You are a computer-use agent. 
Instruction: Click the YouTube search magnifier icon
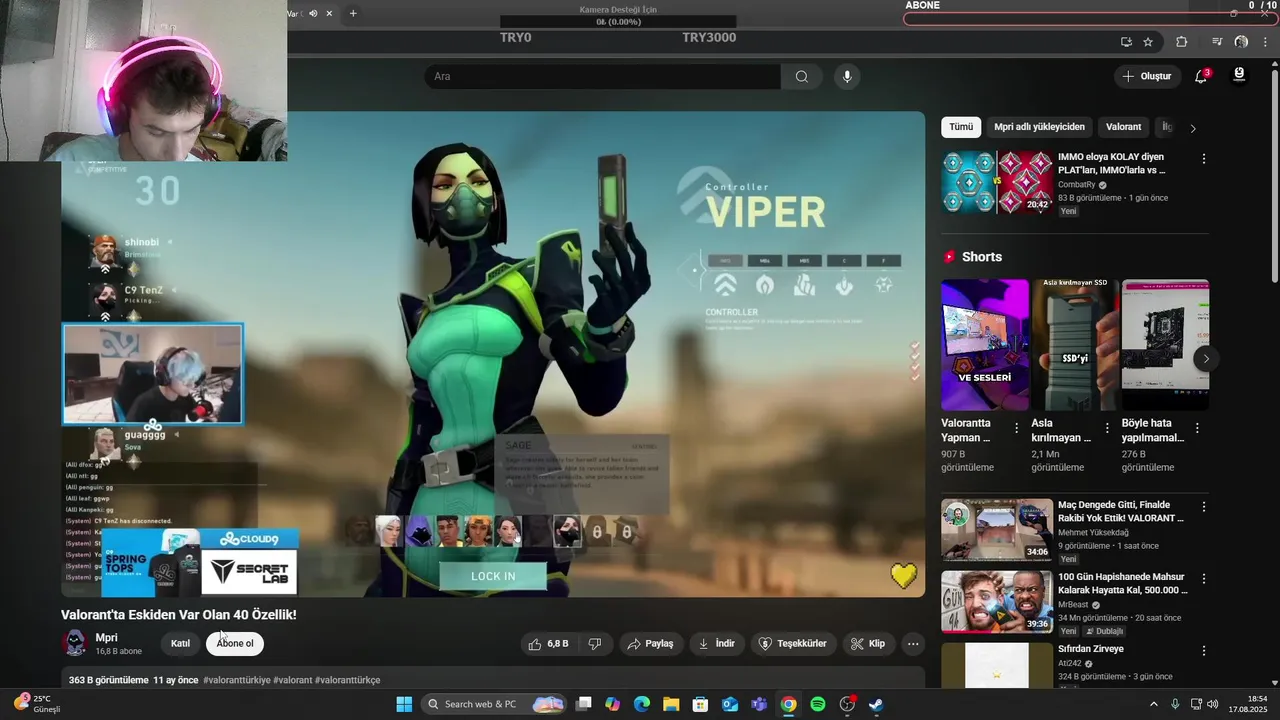(801, 76)
